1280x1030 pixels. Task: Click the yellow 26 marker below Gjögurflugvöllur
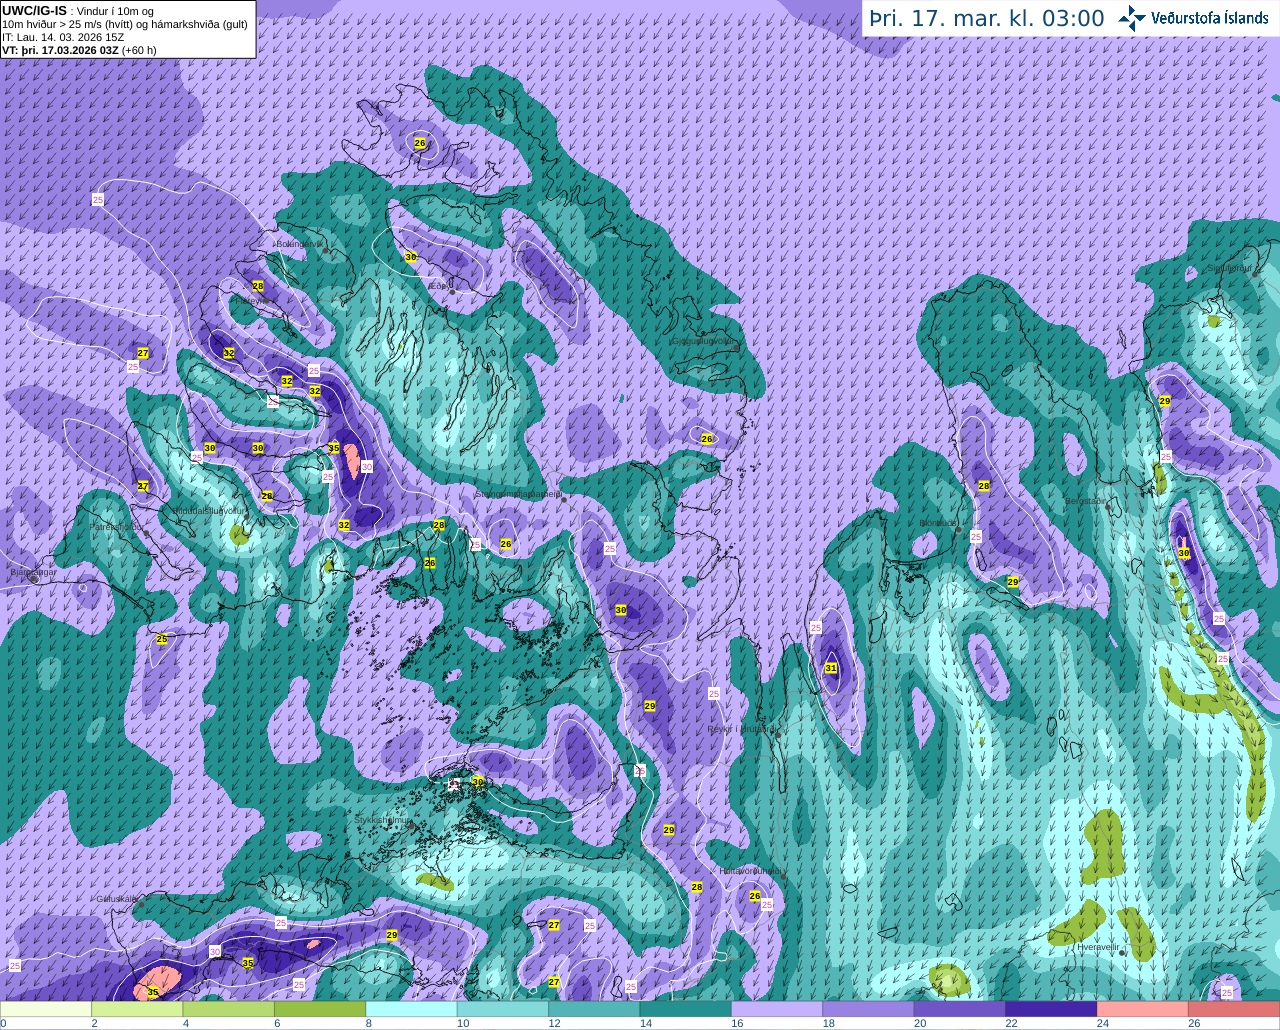[x=707, y=439]
